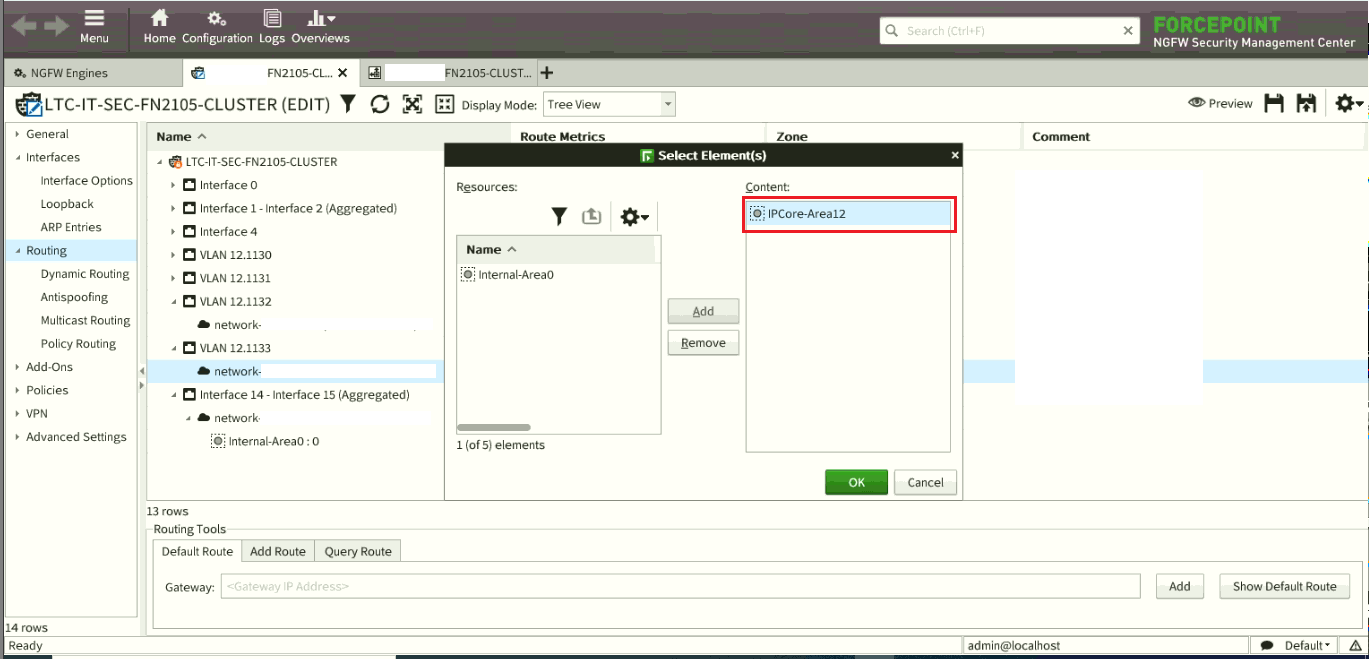Click the refresh icon beside cluster title
The height and width of the screenshot is (659, 1369).
[380, 104]
